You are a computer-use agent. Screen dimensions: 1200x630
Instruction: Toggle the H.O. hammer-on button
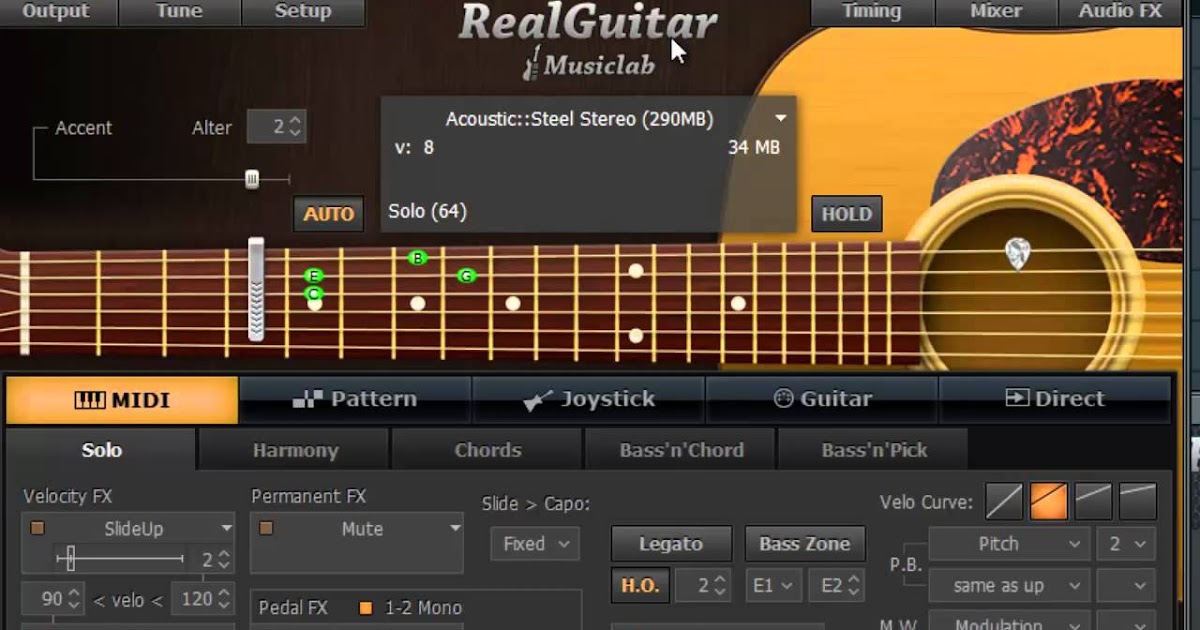(639, 585)
